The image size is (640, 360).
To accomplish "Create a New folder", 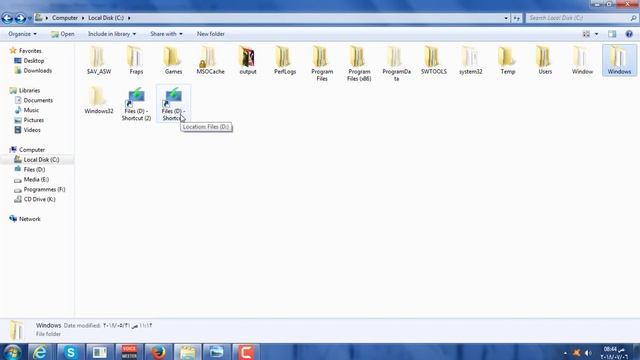I will tap(211, 34).
